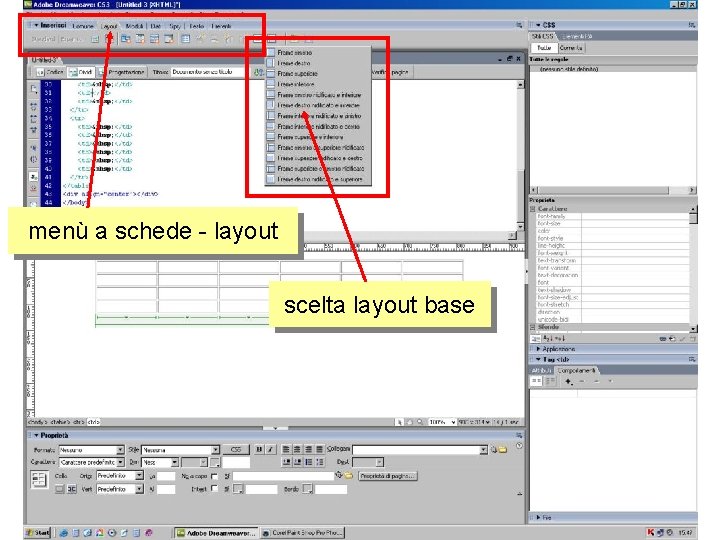Align text left

[x=286, y=450]
